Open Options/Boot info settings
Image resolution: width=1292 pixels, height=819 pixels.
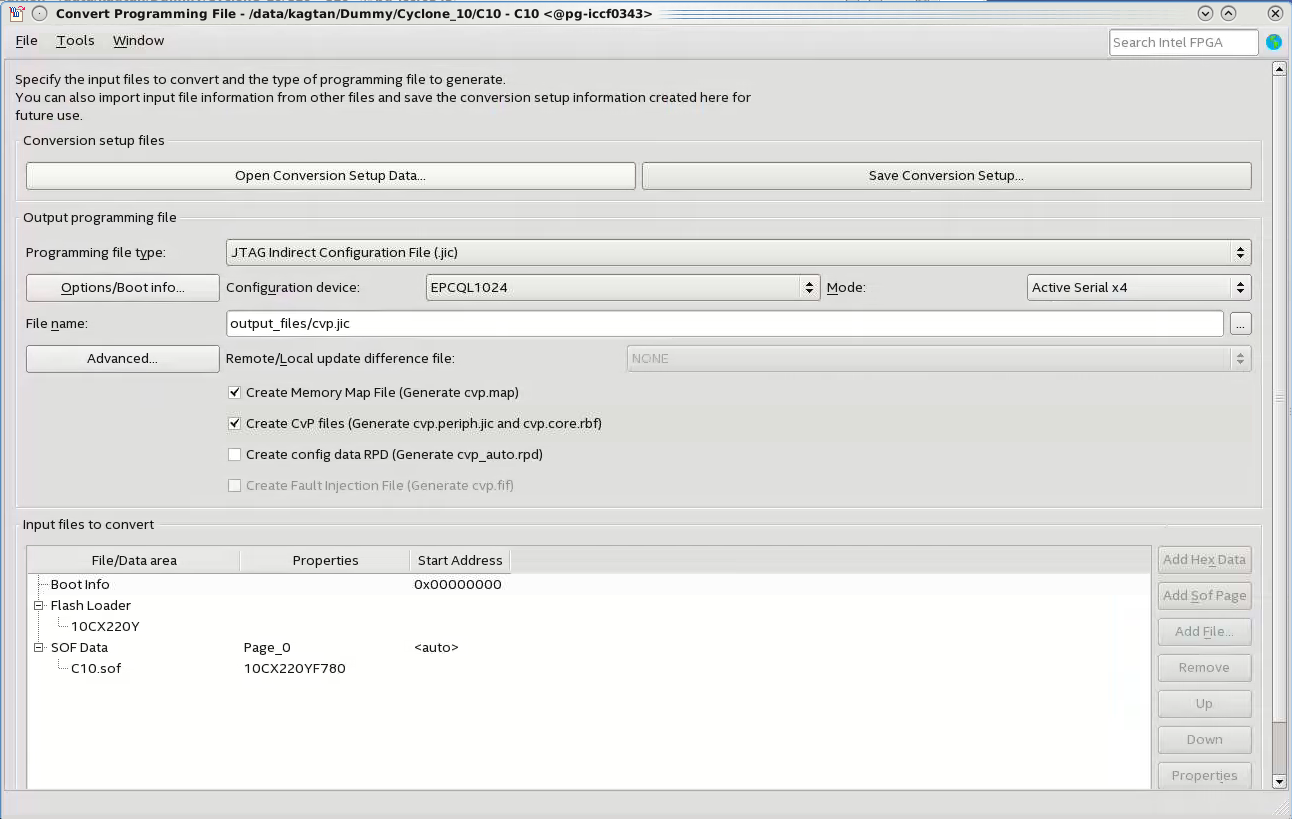pos(123,288)
